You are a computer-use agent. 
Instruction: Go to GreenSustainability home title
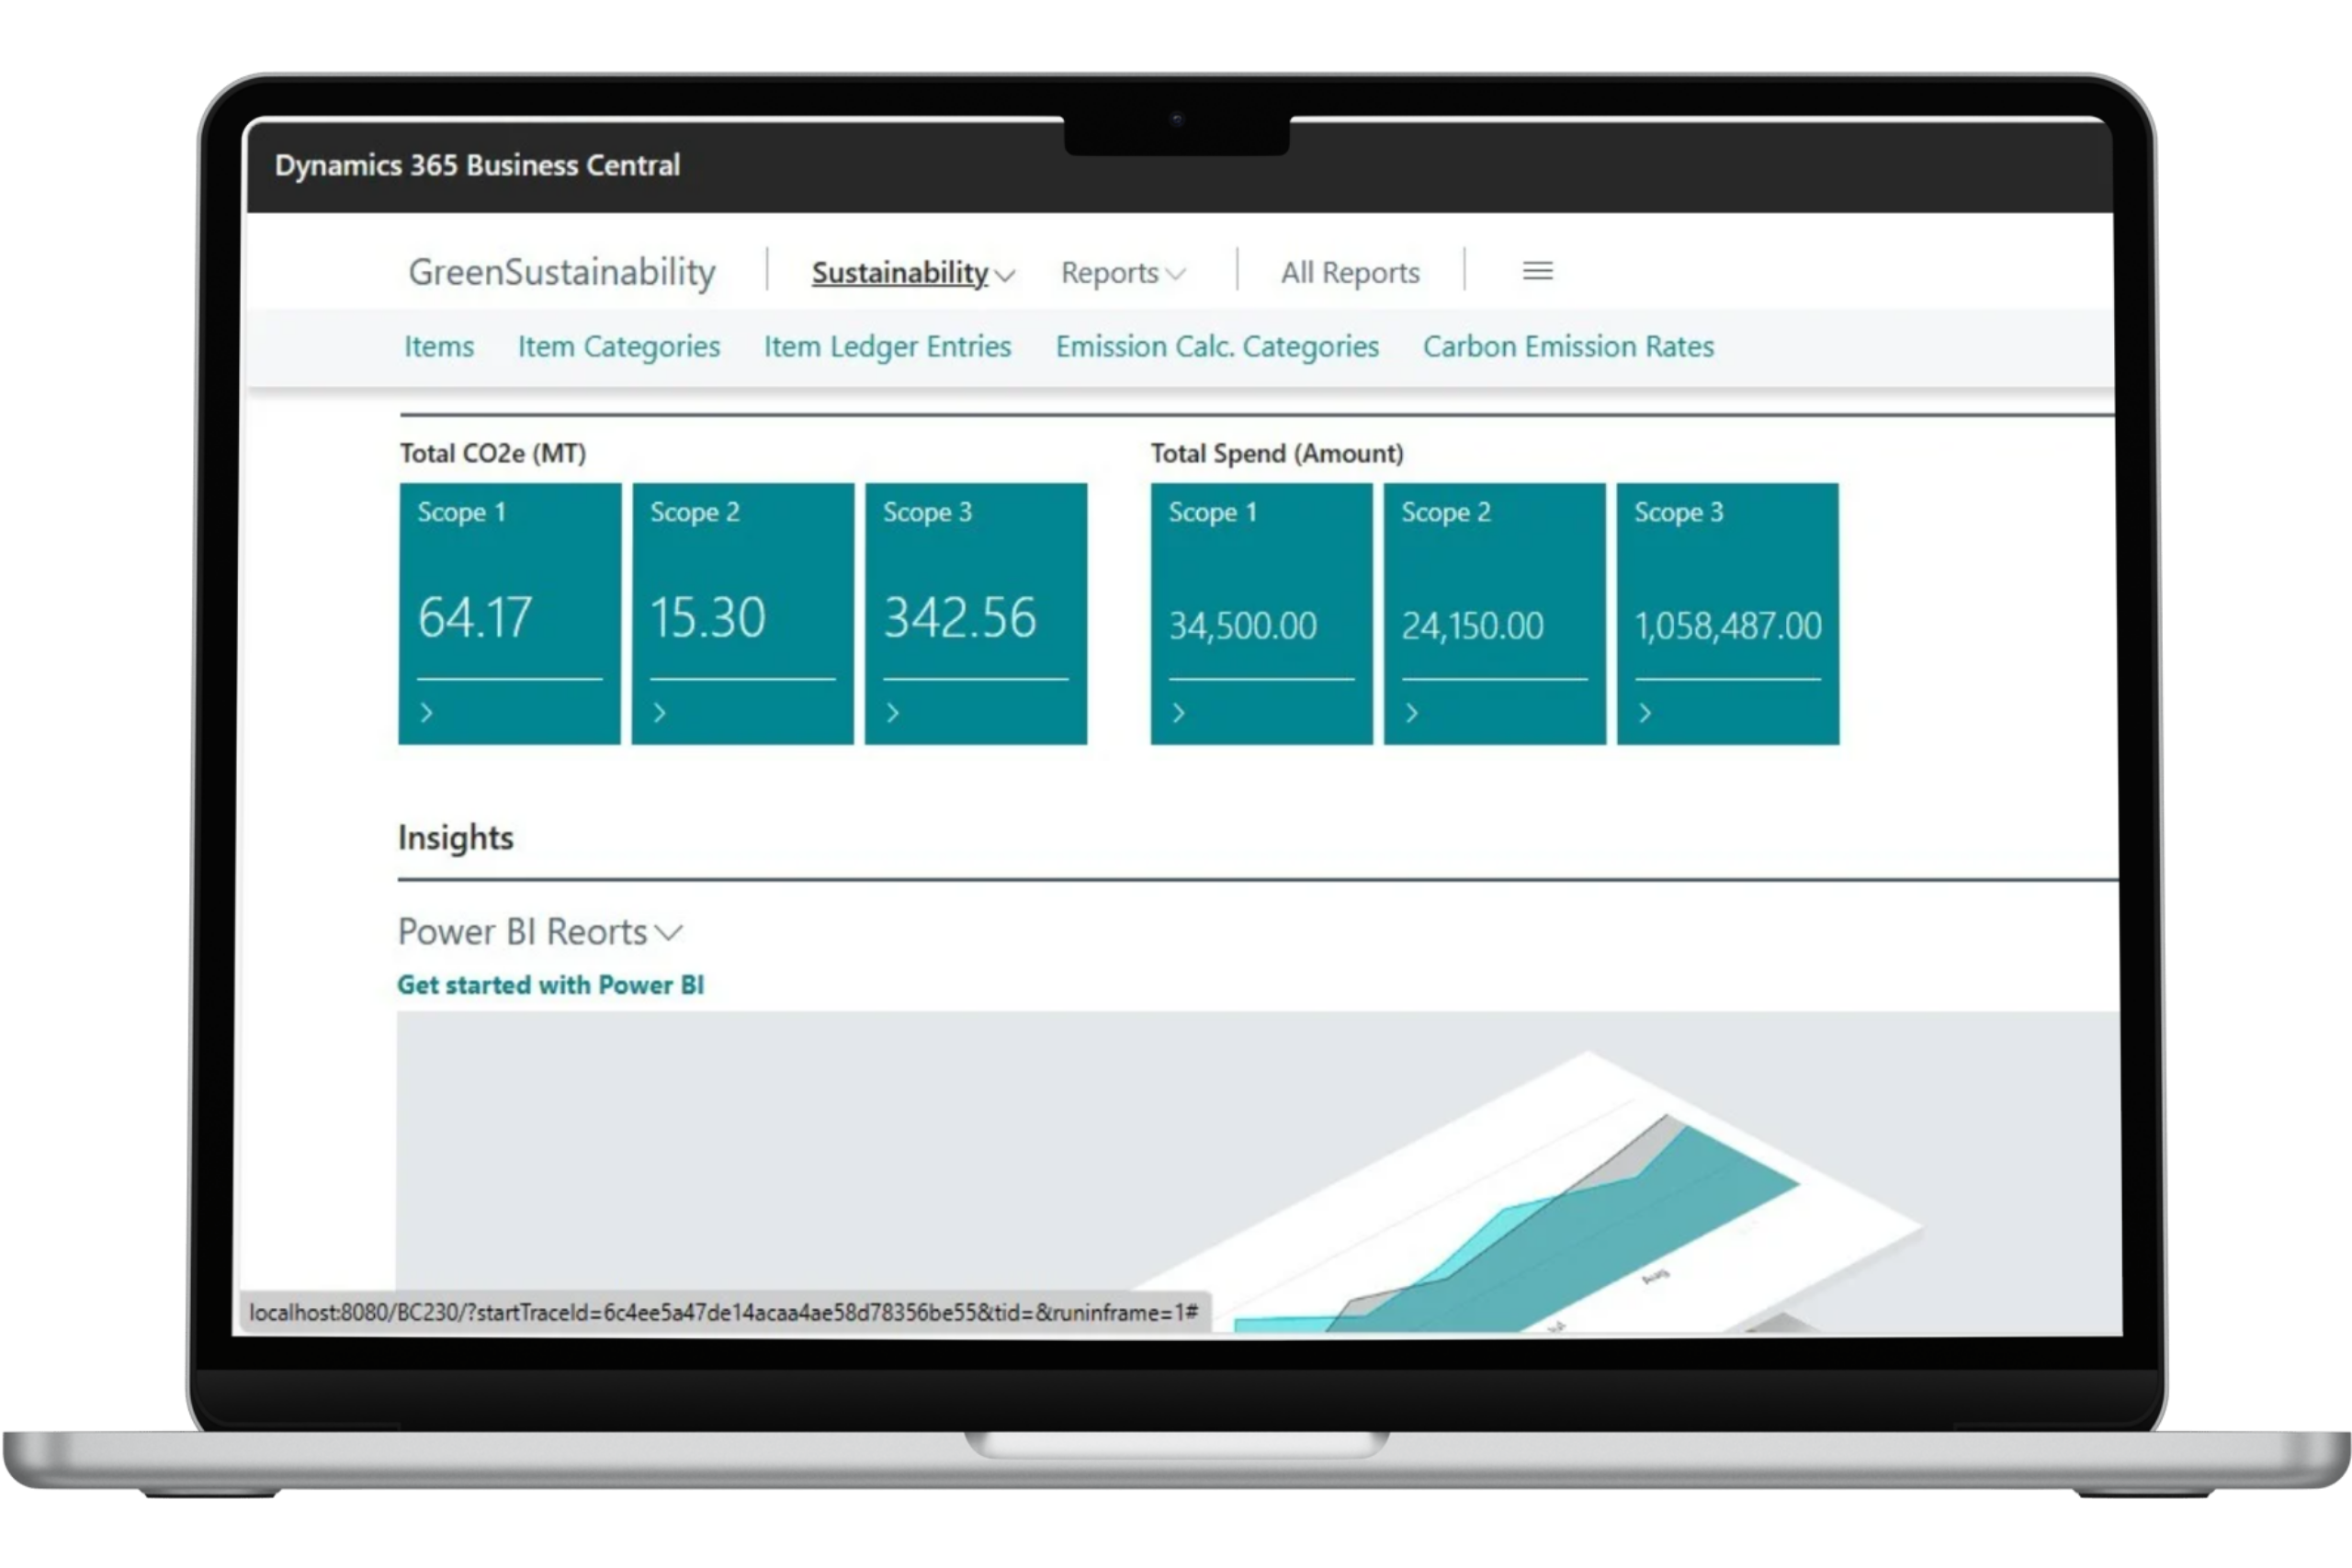coord(562,272)
